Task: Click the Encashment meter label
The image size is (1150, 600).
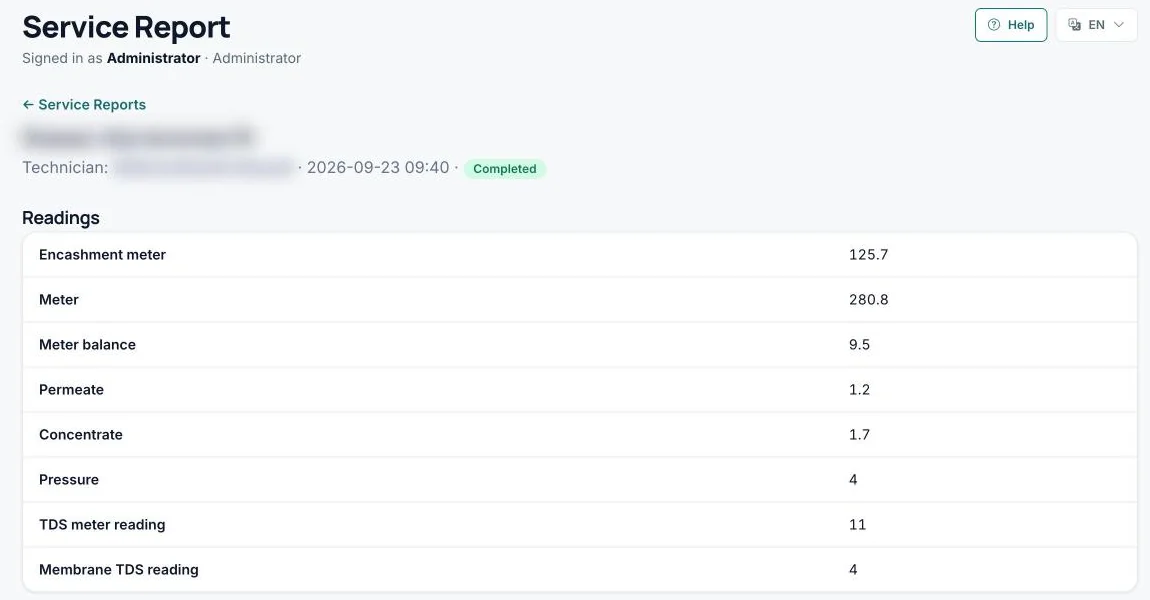Action: pyautogui.click(x=102, y=255)
